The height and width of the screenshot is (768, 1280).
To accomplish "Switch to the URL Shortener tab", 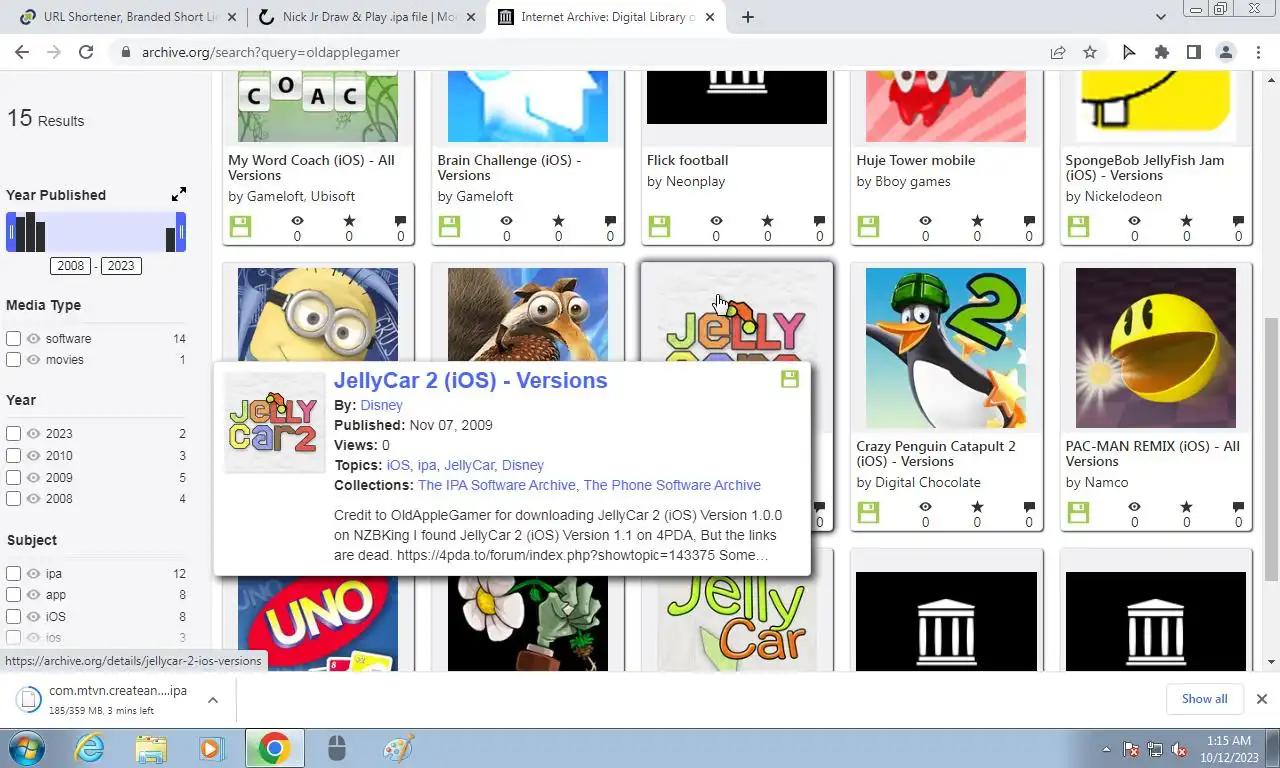I will coord(131,17).
